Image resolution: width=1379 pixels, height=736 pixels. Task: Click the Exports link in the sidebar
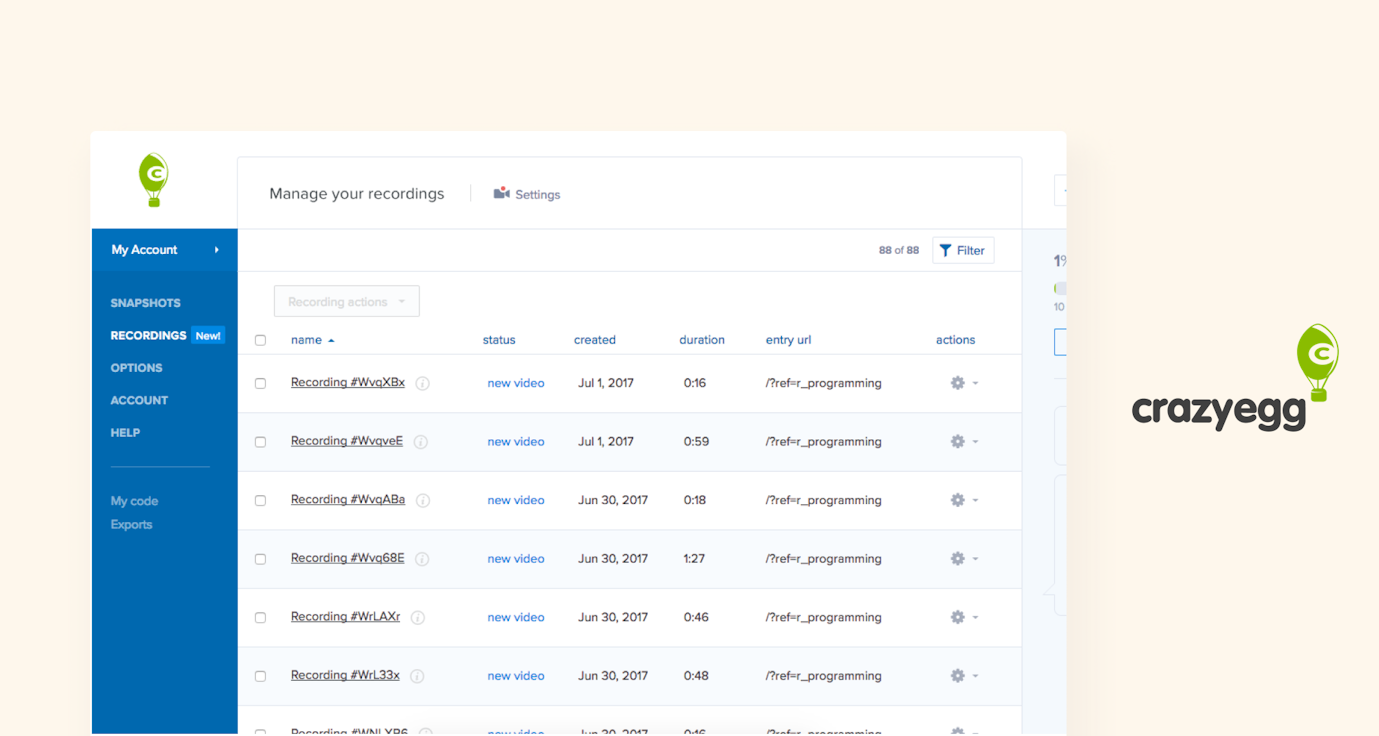131,524
